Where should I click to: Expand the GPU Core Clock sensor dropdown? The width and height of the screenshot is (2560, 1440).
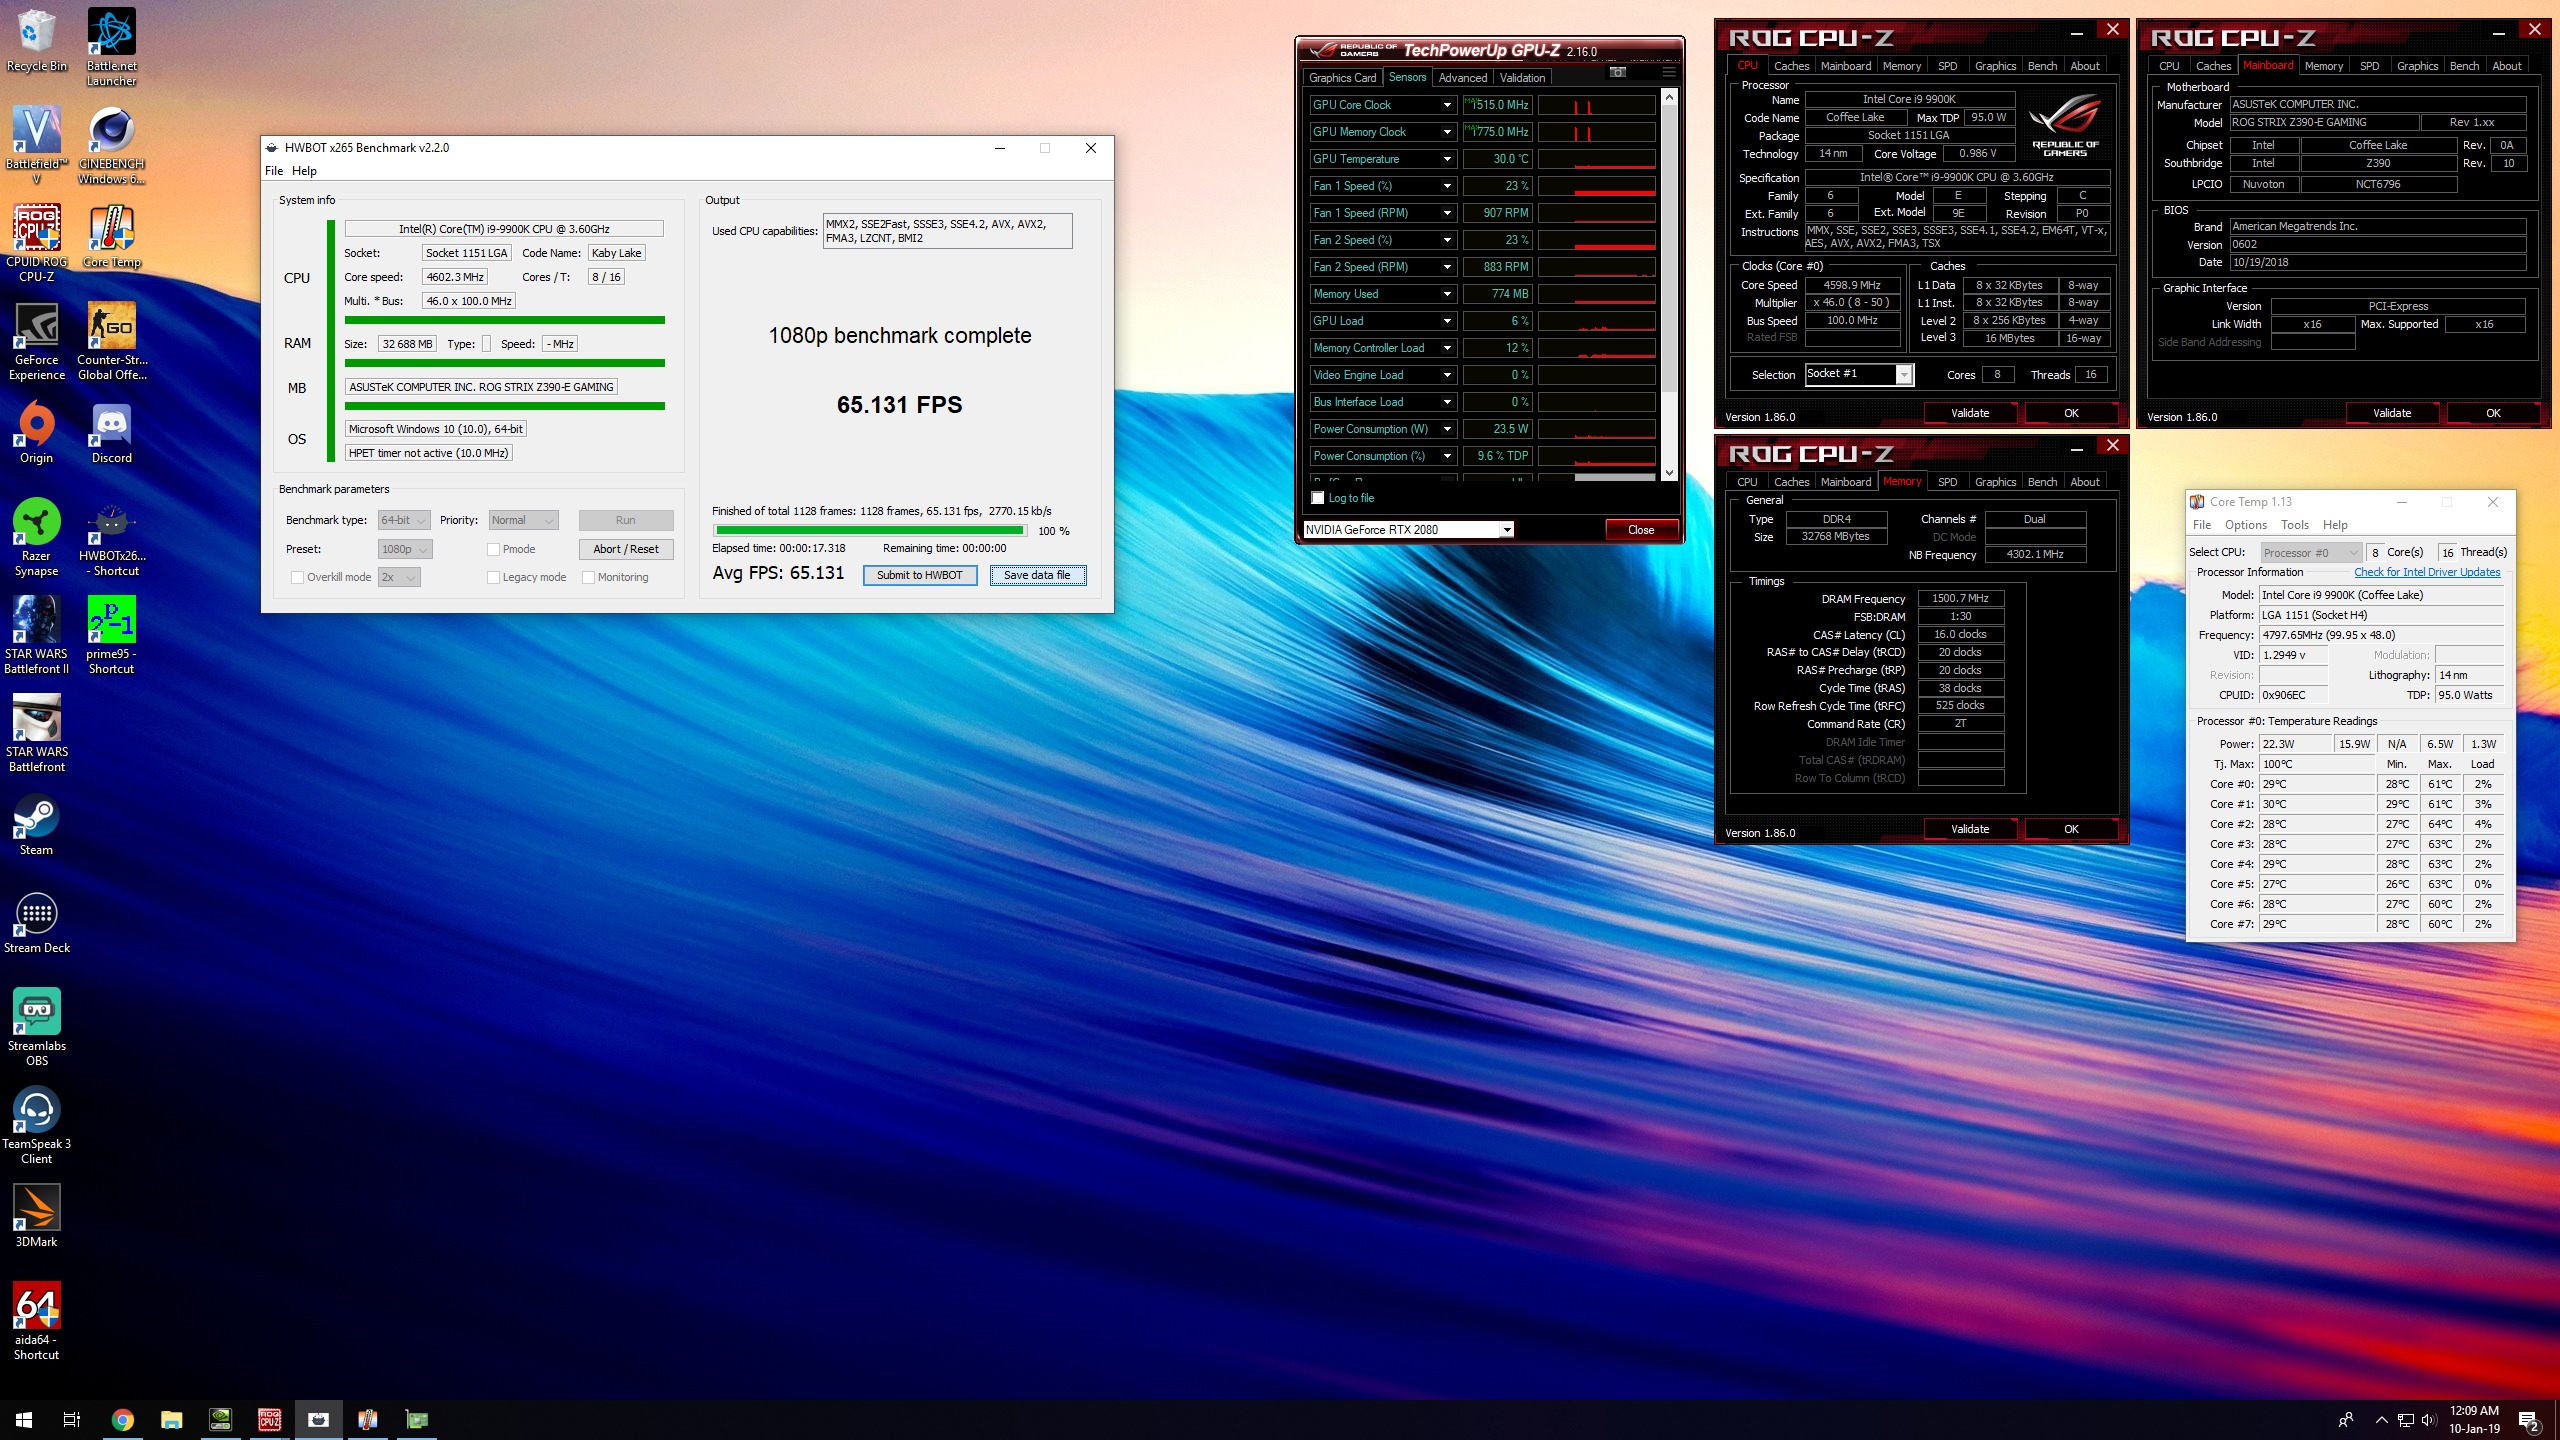1446,105
